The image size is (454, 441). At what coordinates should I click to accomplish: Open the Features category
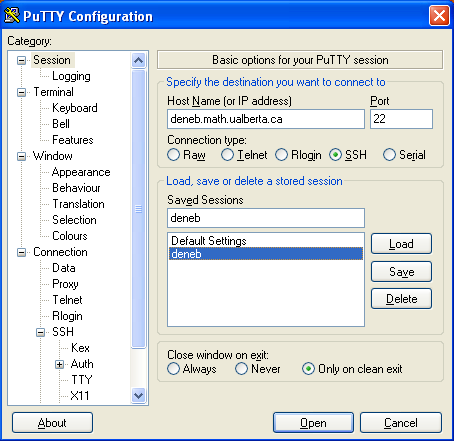73,140
